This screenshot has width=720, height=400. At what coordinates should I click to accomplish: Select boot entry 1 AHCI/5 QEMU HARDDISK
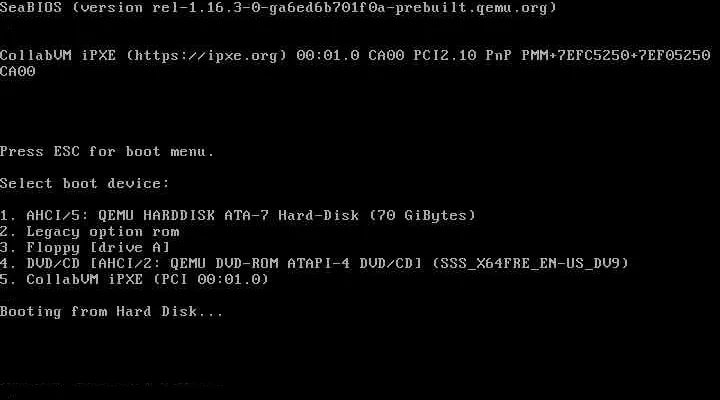click(238, 215)
